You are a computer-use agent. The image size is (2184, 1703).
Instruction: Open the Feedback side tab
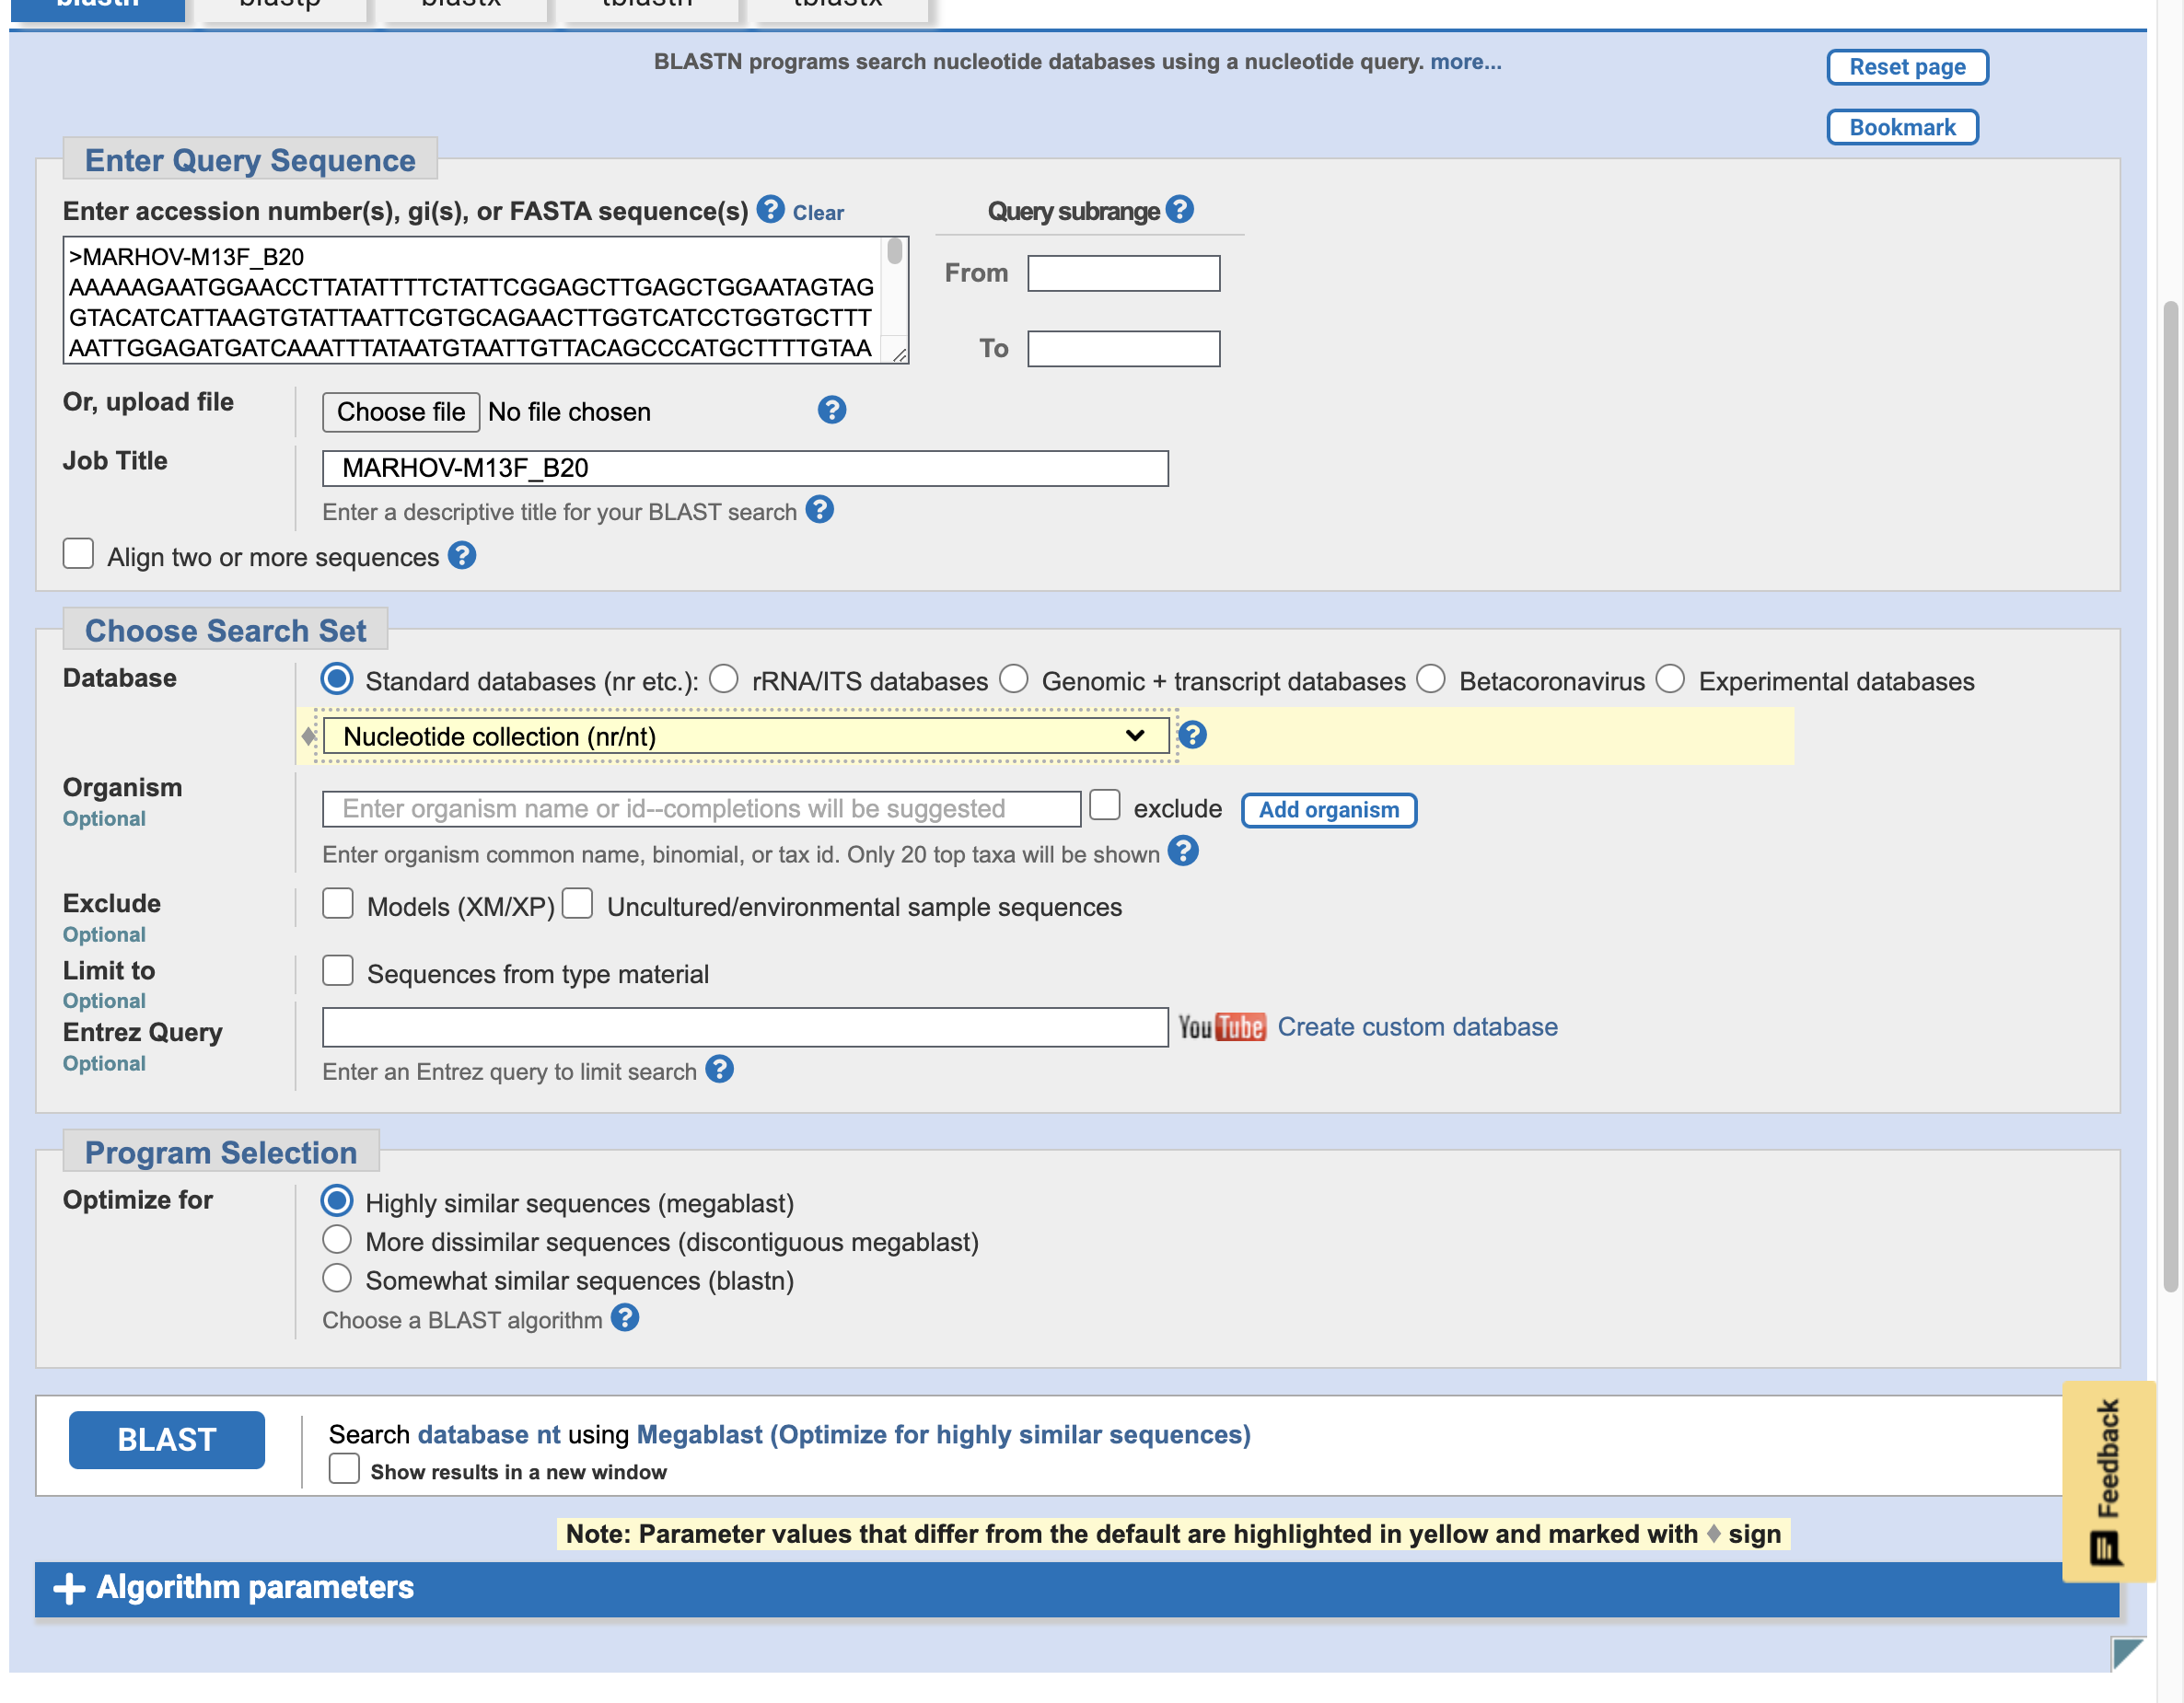point(2108,1481)
